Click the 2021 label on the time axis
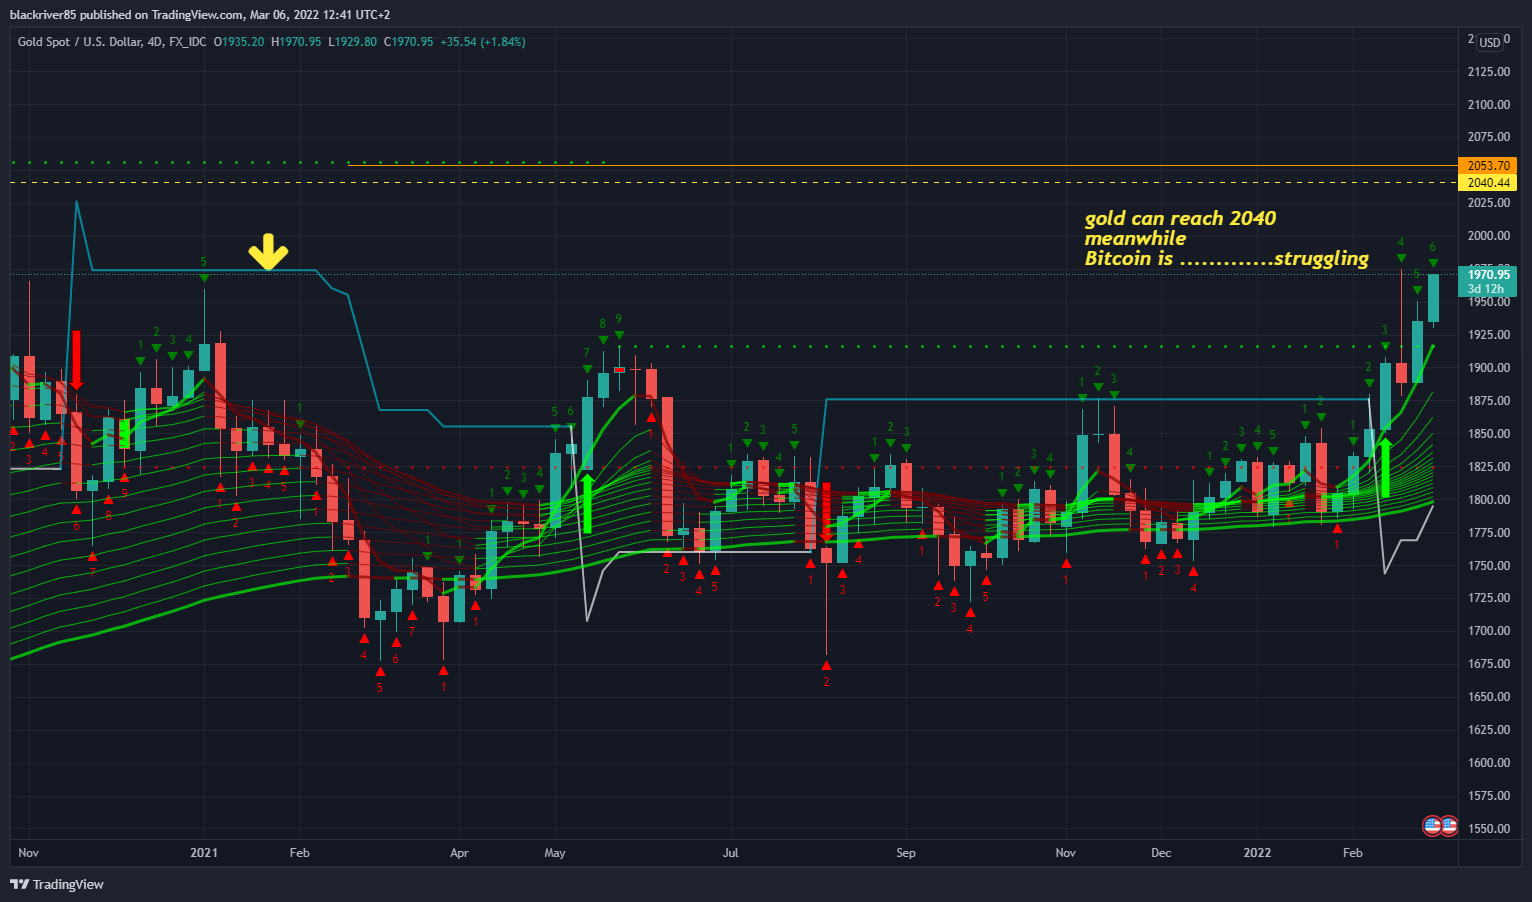Image resolution: width=1532 pixels, height=902 pixels. [204, 853]
